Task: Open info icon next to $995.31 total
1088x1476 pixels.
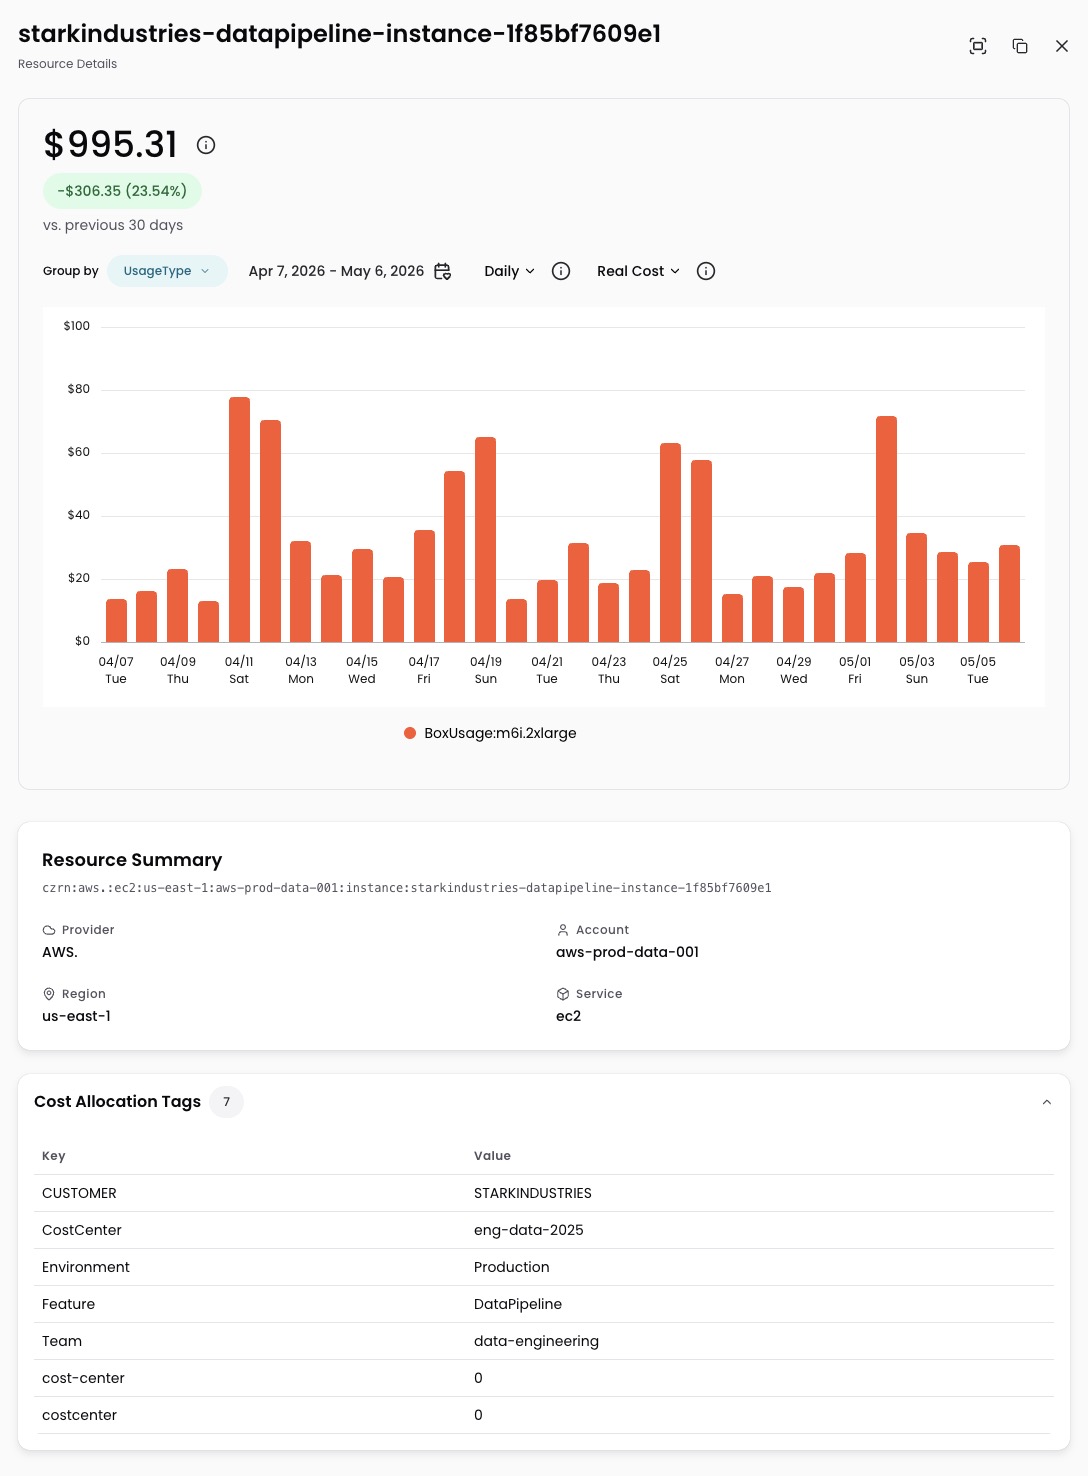Action: [x=206, y=145]
